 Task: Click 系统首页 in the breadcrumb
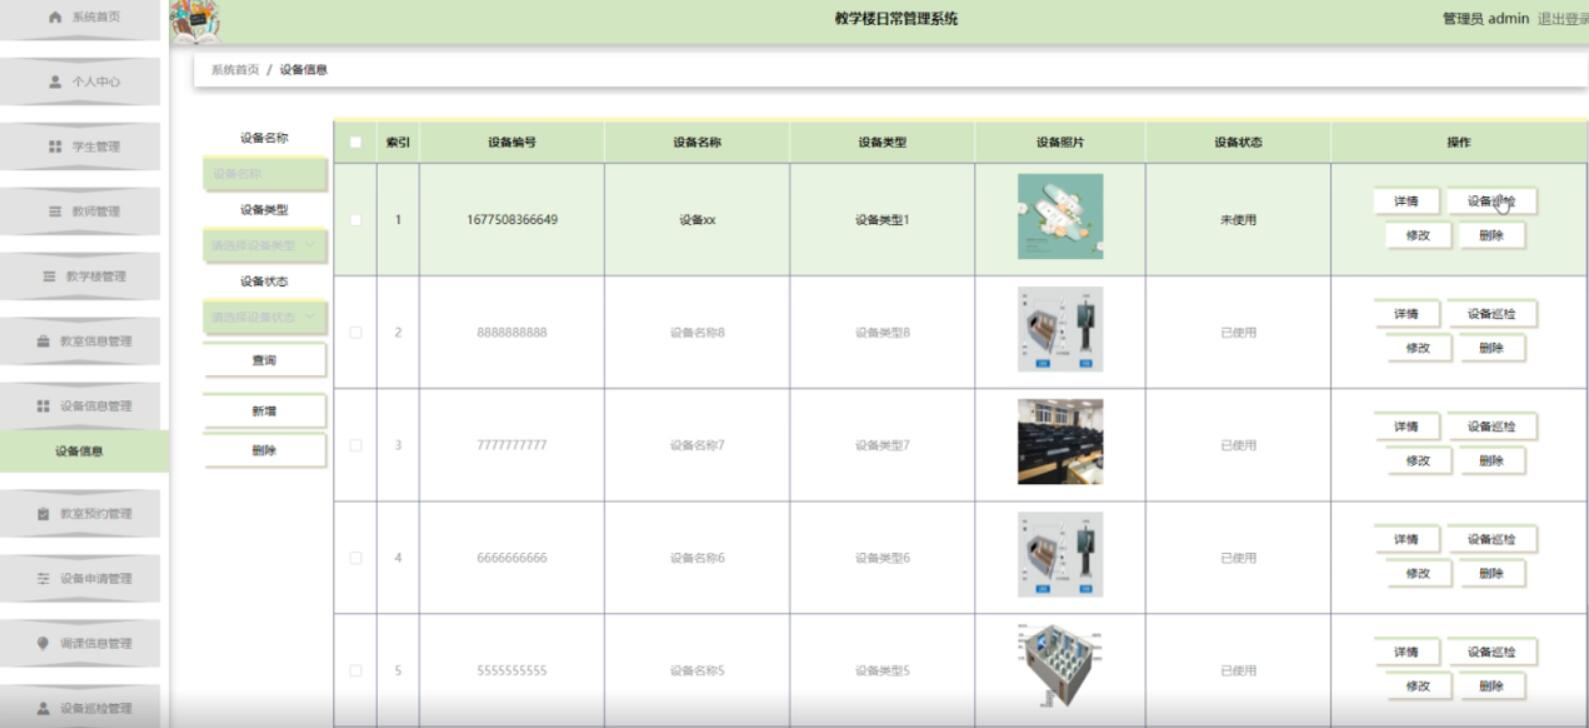(x=235, y=70)
